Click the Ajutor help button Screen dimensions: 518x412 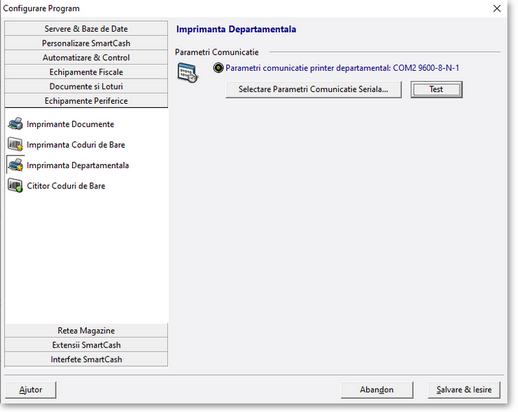coord(31,390)
